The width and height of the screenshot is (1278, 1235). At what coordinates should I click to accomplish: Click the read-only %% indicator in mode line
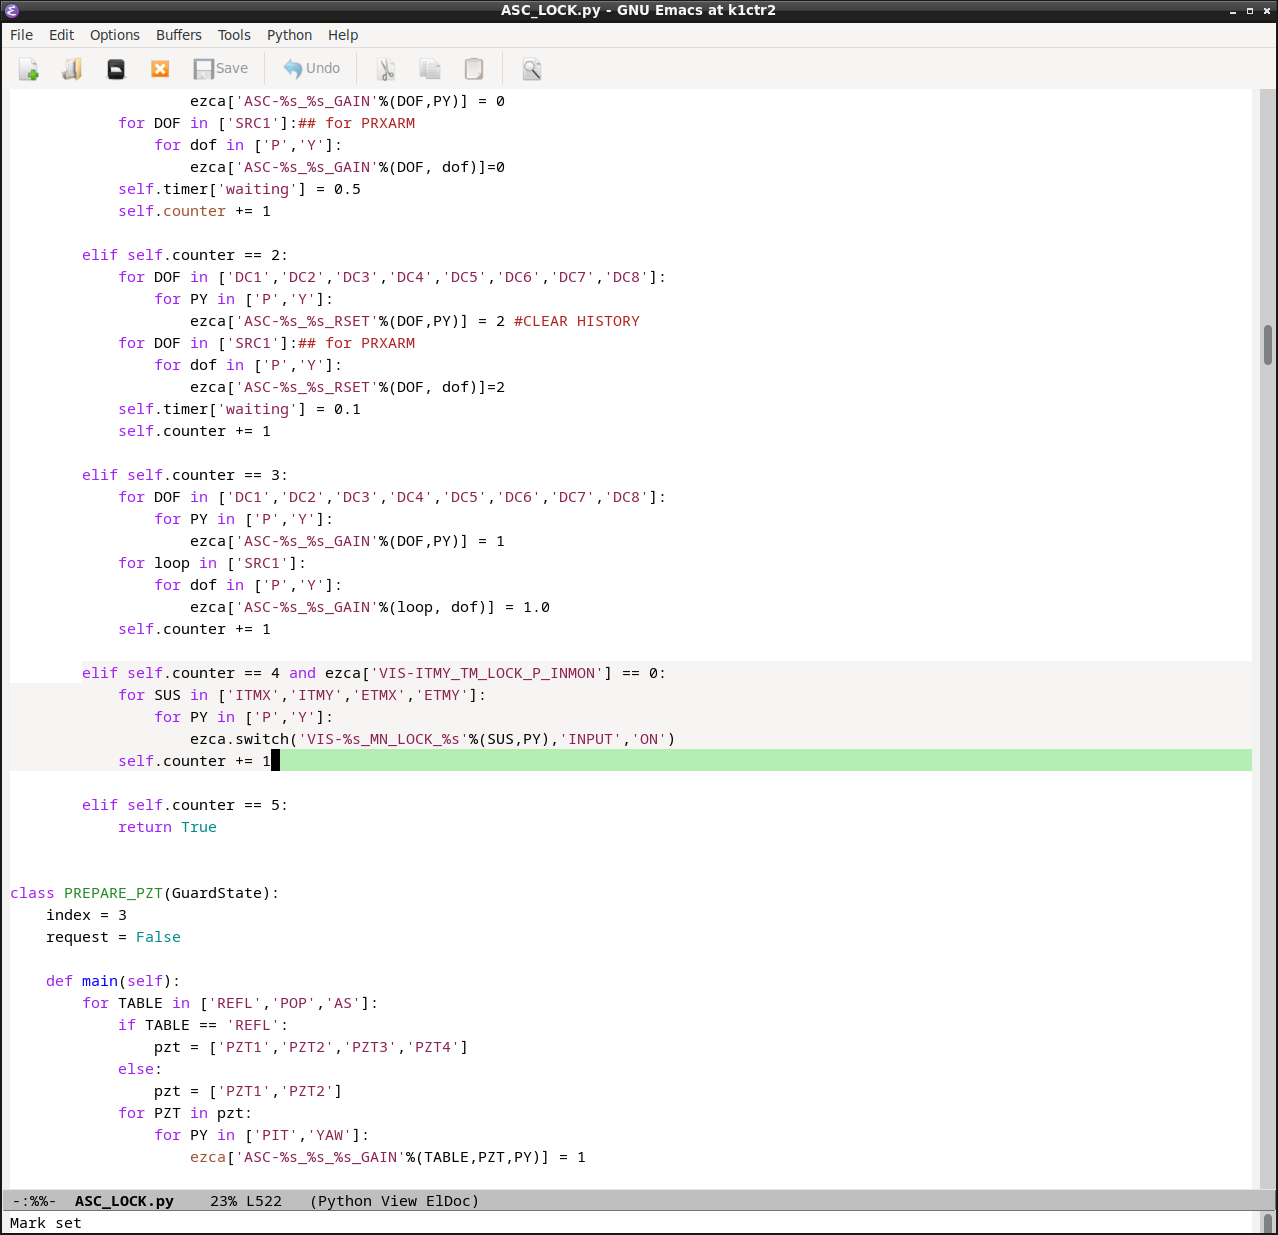37,1201
